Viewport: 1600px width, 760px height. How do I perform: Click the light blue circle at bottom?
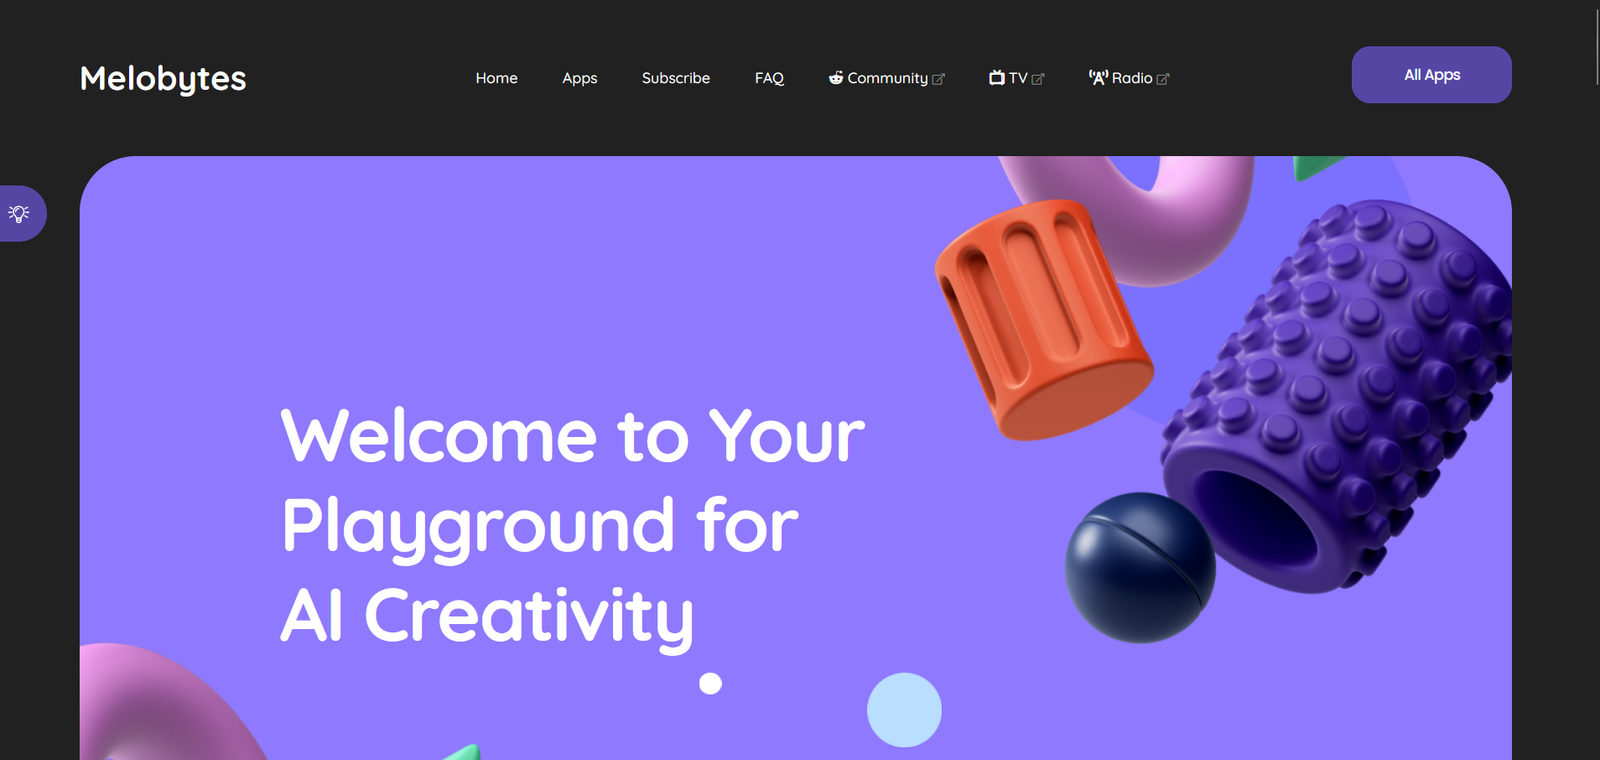tap(904, 710)
